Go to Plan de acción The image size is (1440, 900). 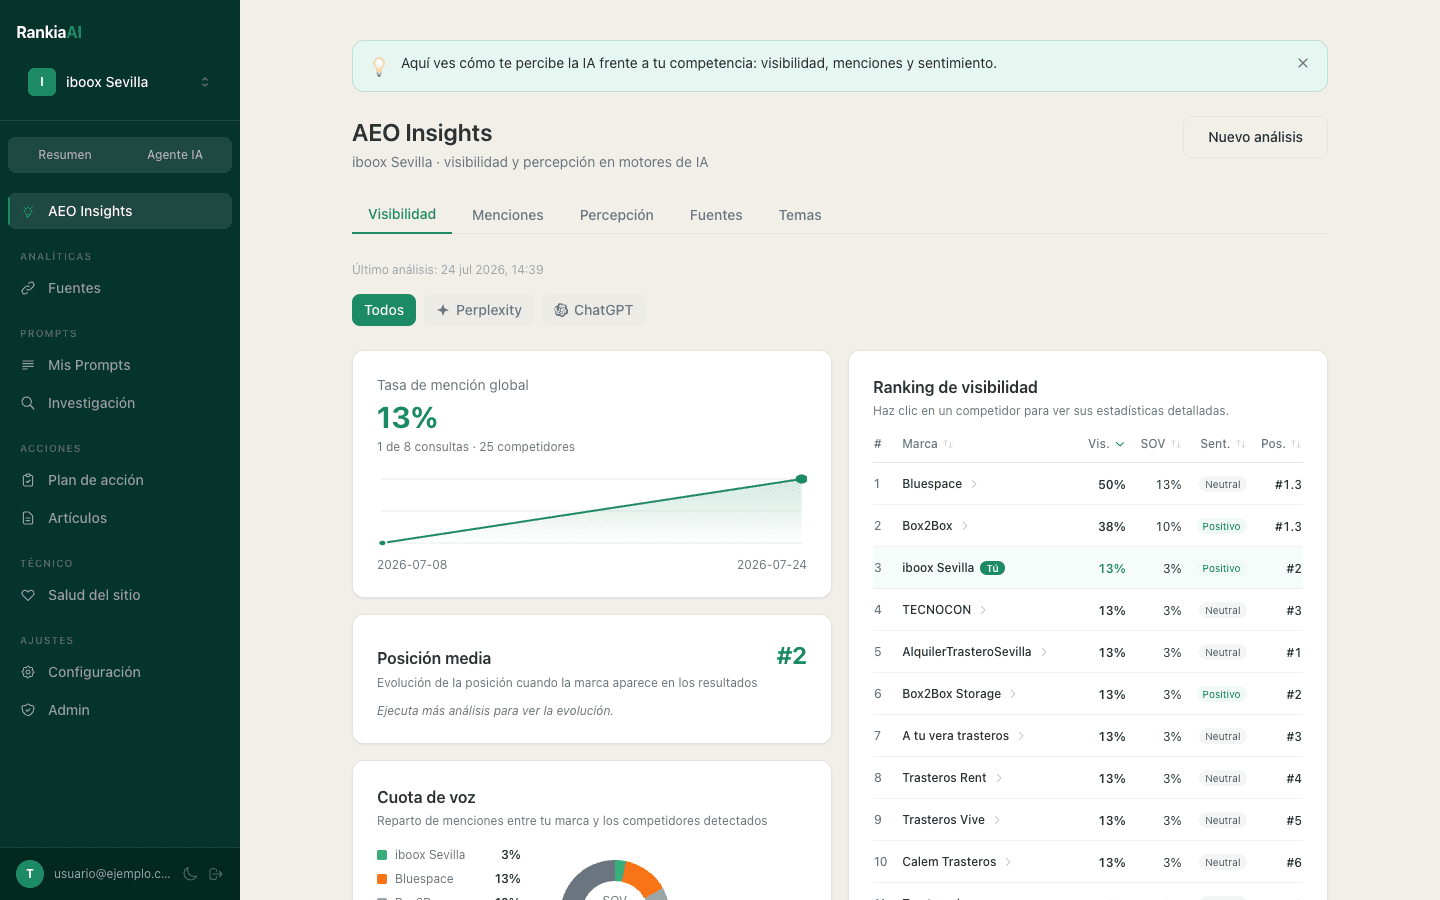120,480
